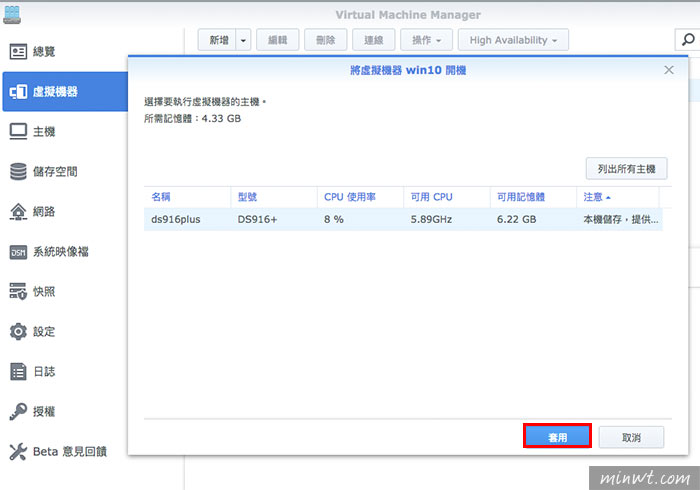Select the 虛擬機器 virtual machine icon
The width and height of the screenshot is (700, 490).
[18, 92]
